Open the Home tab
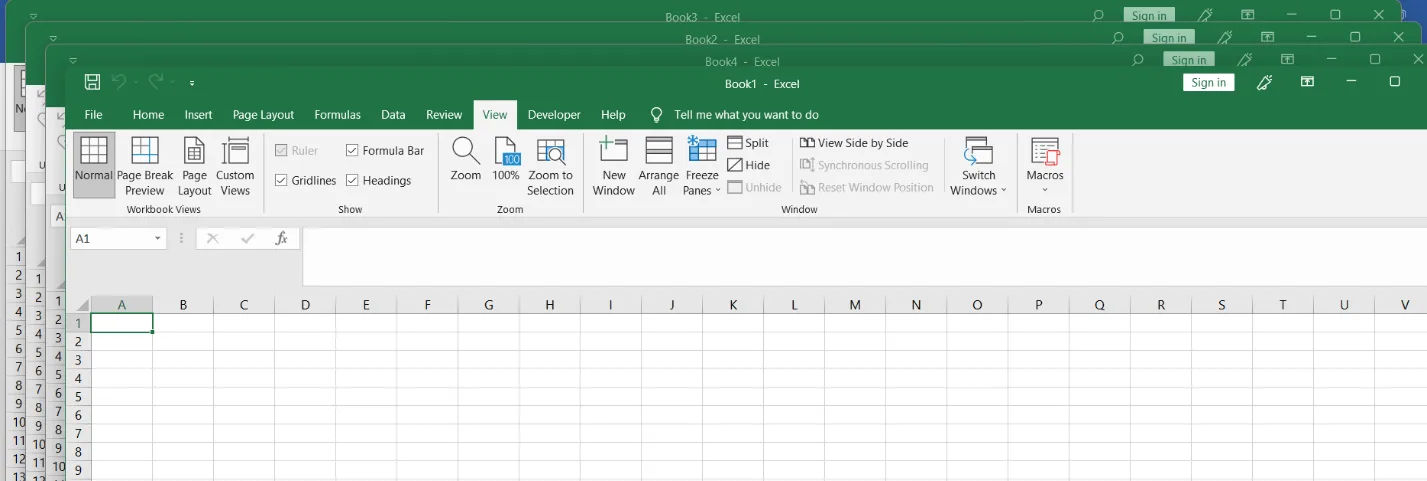This screenshot has height=481, width=1427. (x=148, y=115)
